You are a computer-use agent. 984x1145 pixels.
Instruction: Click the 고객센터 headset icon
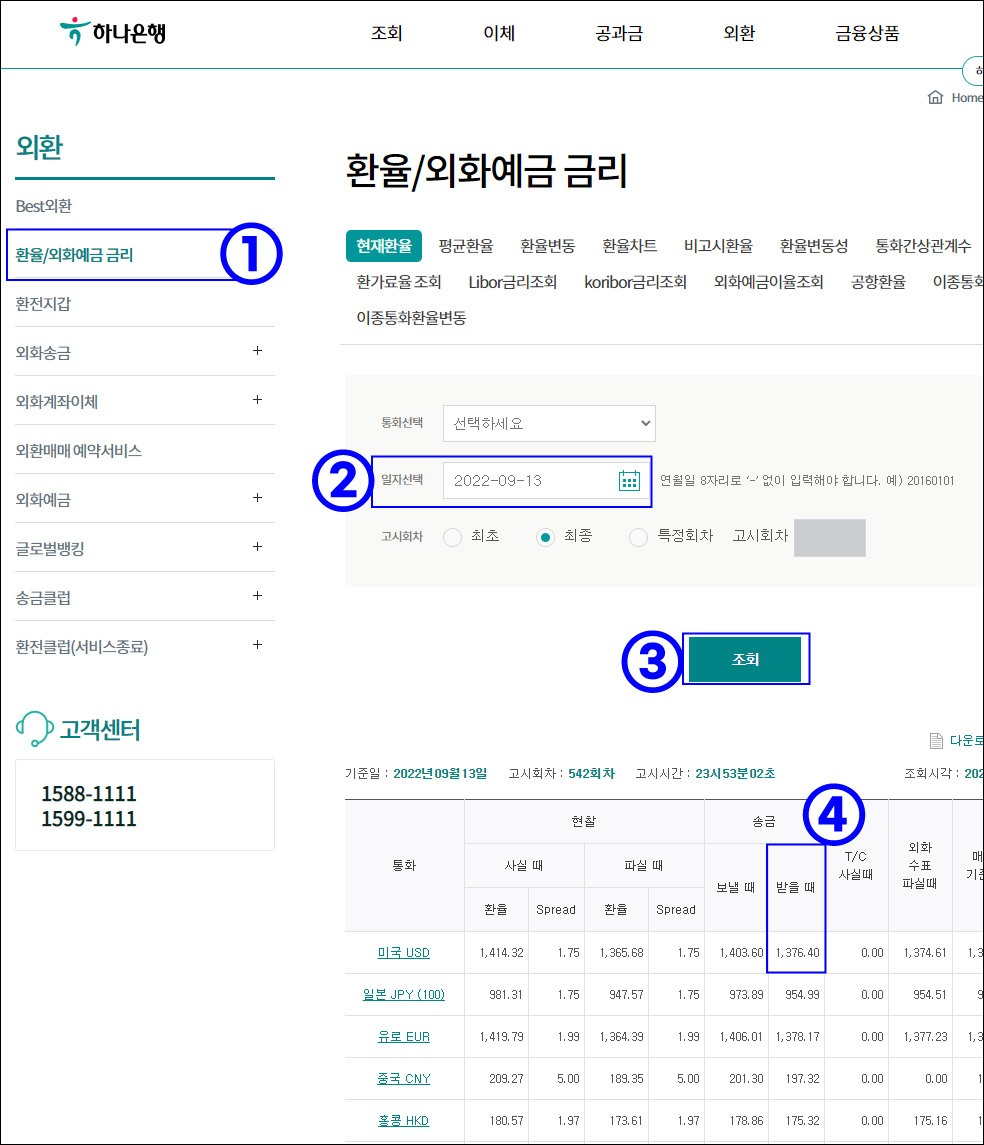(33, 726)
